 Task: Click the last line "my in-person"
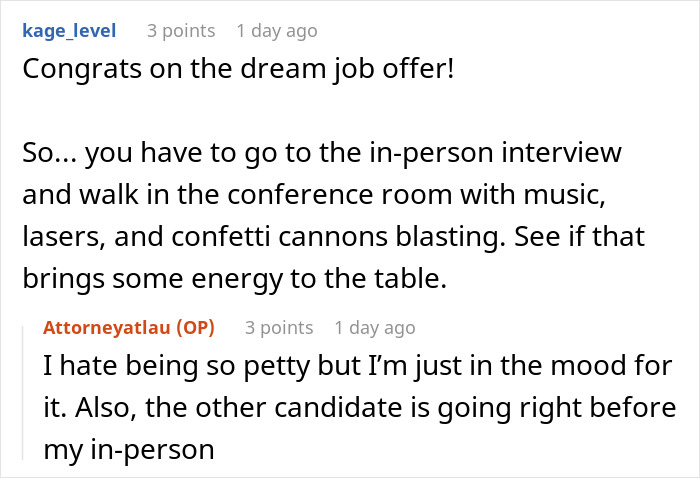(x=129, y=450)
